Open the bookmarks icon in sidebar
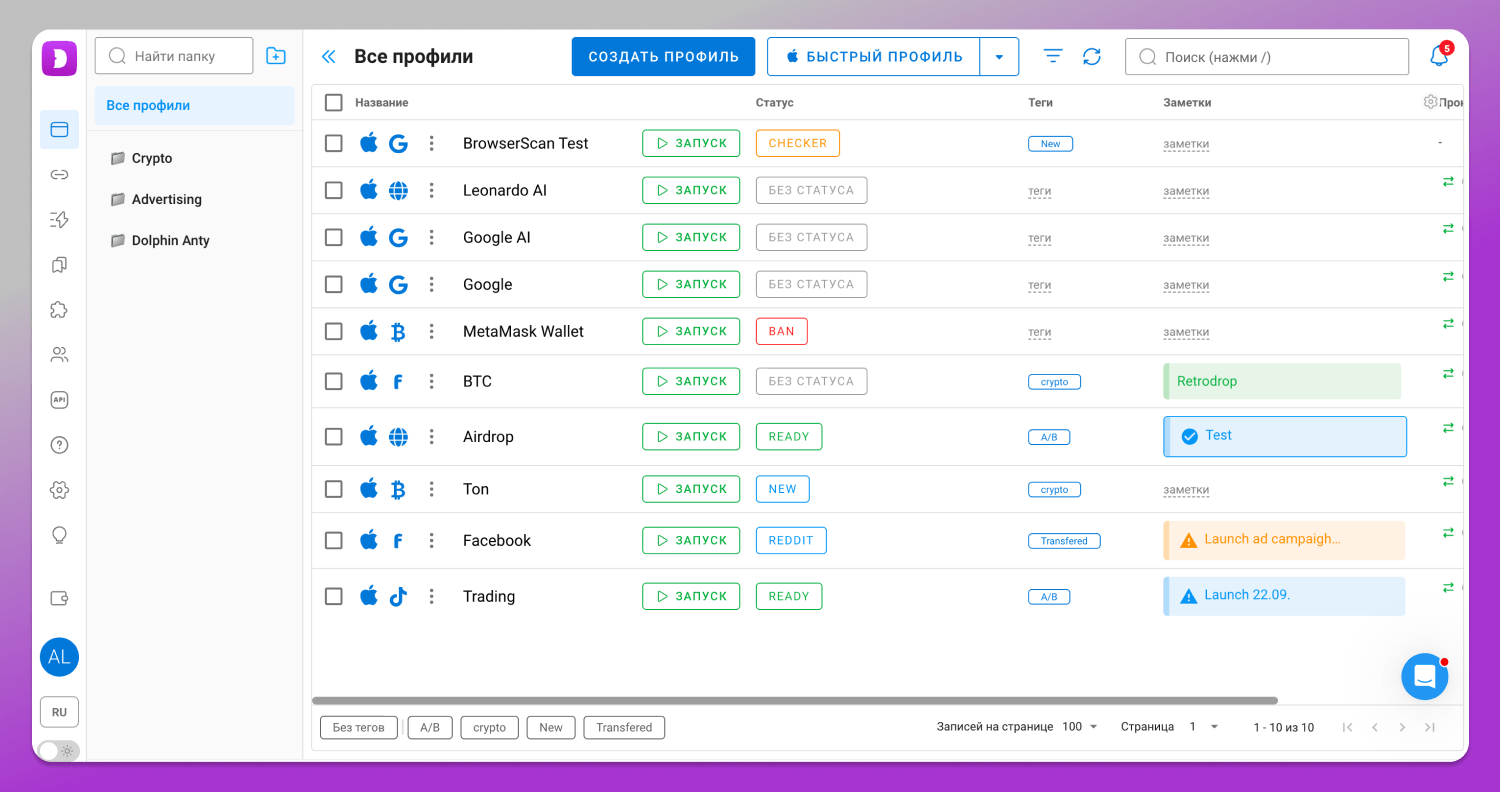The width and height of the screenshot is (1500, 792). coord(59,265)
